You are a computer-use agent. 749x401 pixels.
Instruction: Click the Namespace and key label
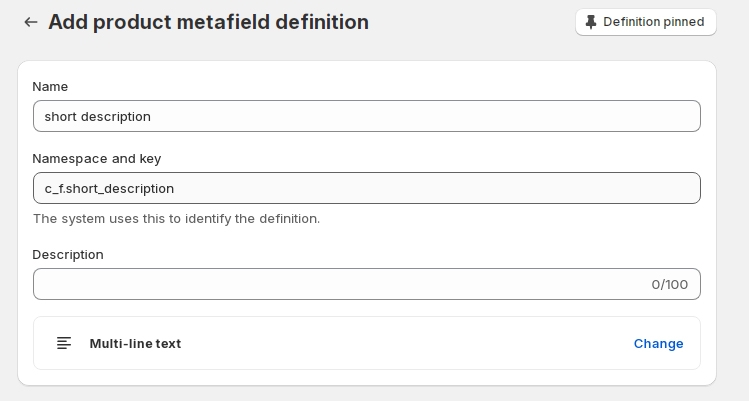click(x=96, y=158)
